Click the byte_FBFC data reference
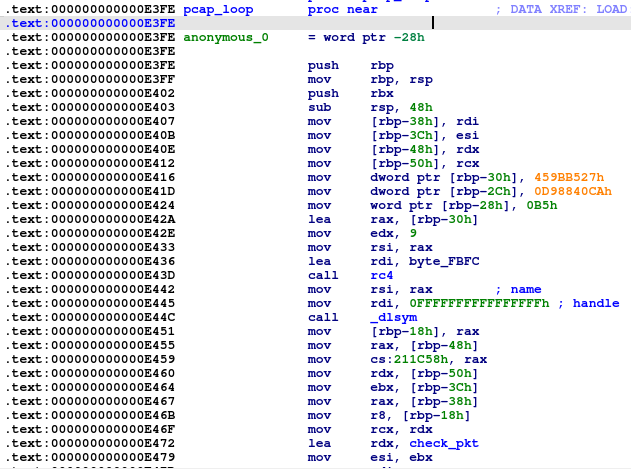Image resolution: width=631 pixels, height=469 pixels. pos(444,261)
